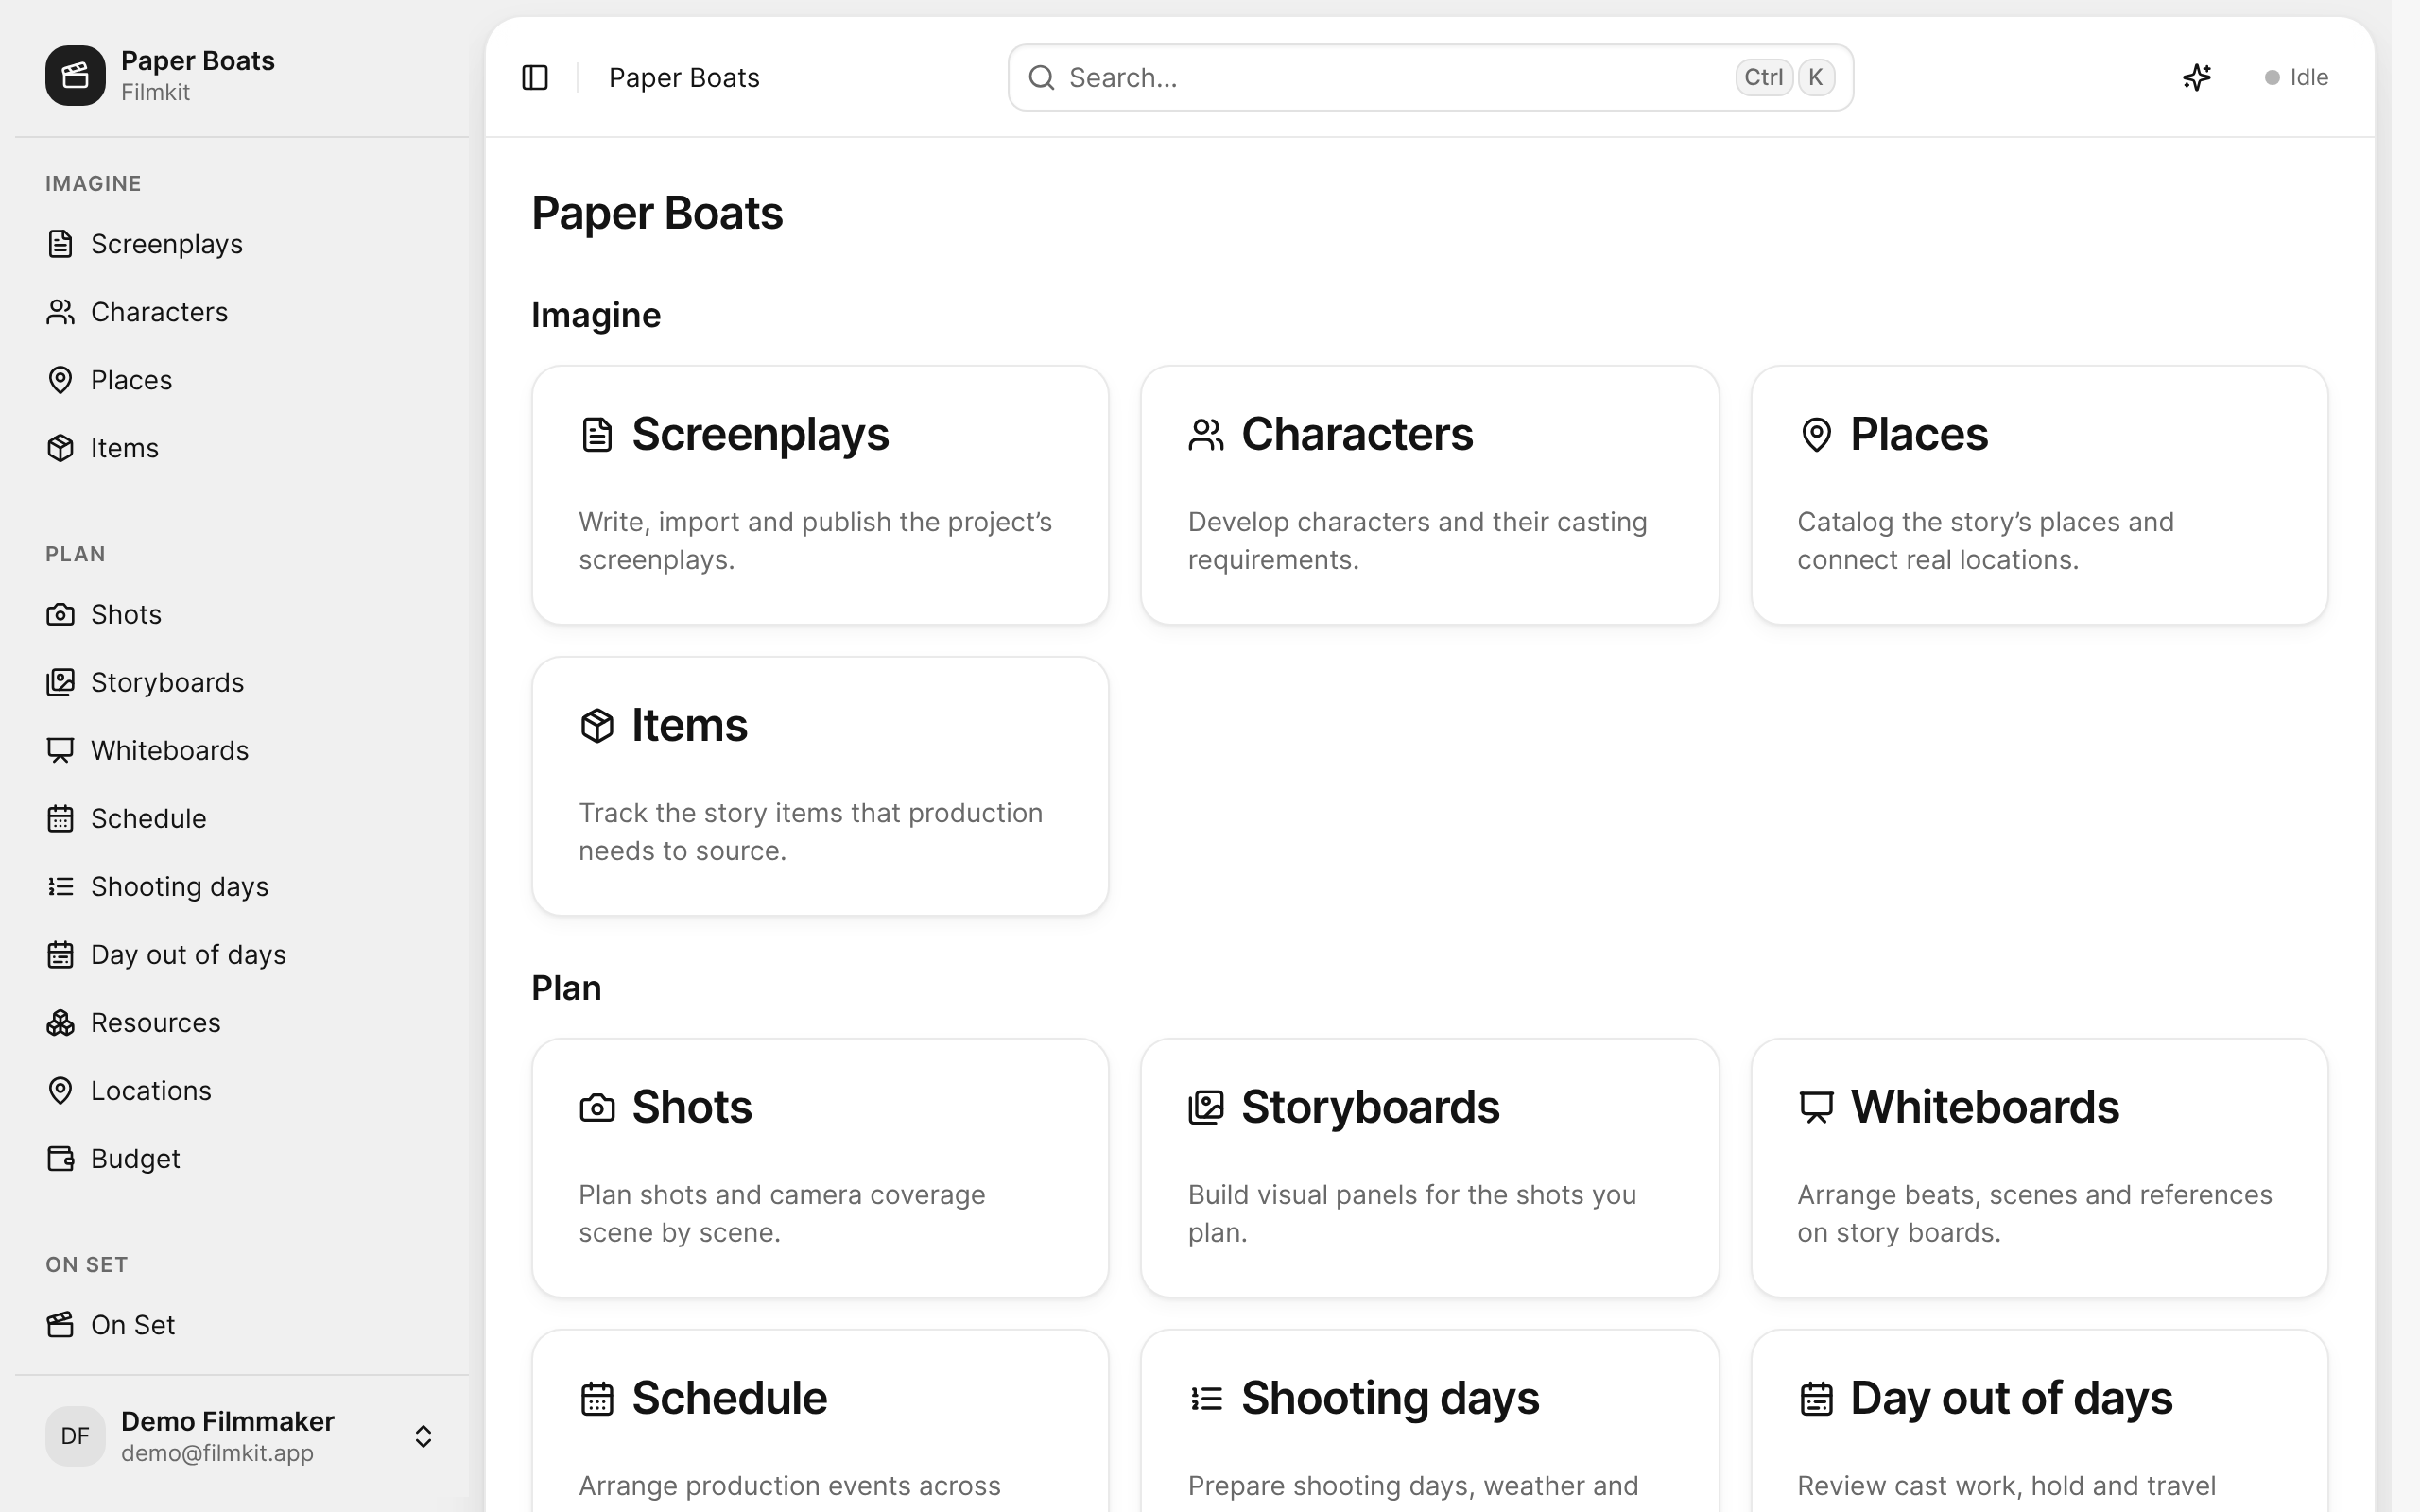Click the Resources icon in sidebar
Viewport: 2420px width, 1512px height.
click(x=60, y=1022)
